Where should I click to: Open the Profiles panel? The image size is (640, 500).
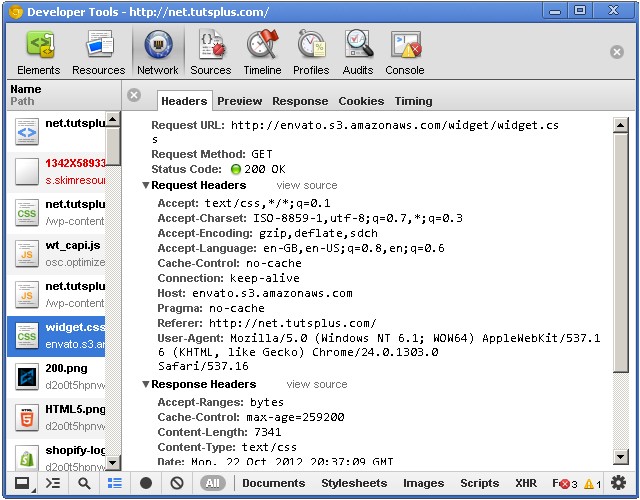[x=311, y=53]
